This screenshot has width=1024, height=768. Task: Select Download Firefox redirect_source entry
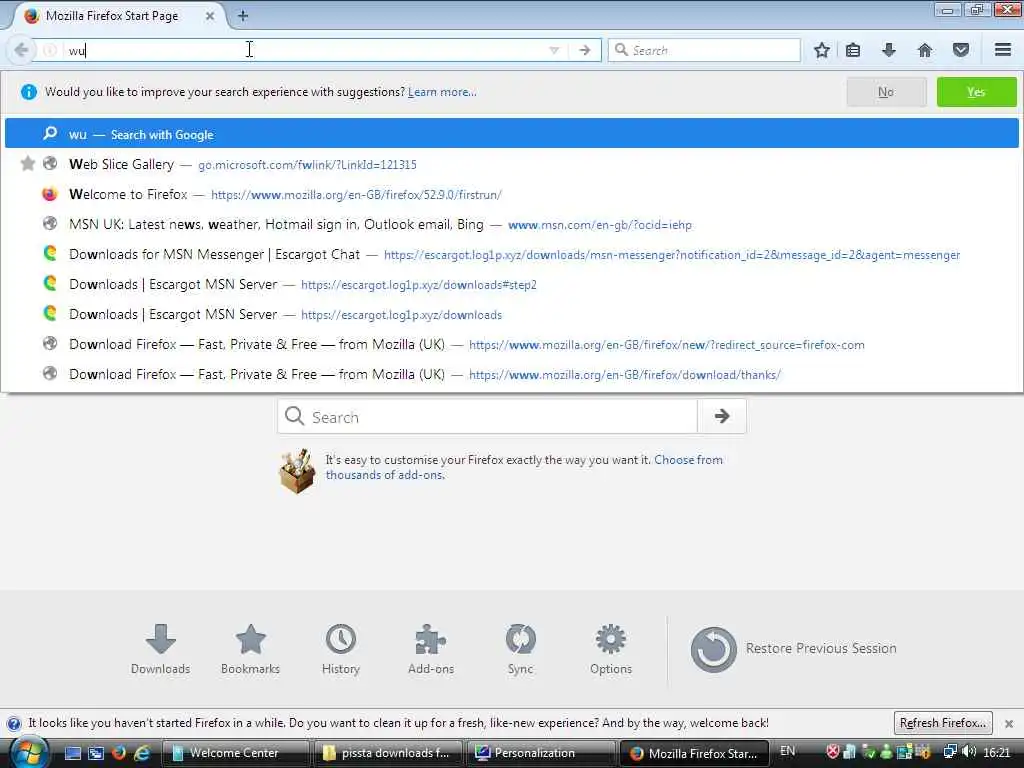pyautogui.click(x=512, y=344)
